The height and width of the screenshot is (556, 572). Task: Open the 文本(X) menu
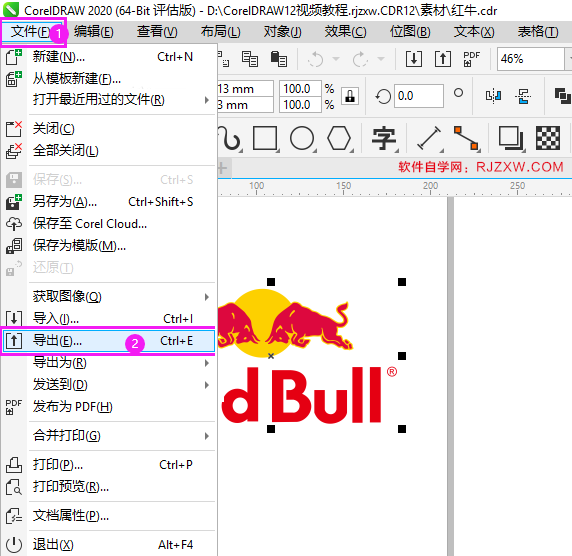pos(474,32)
